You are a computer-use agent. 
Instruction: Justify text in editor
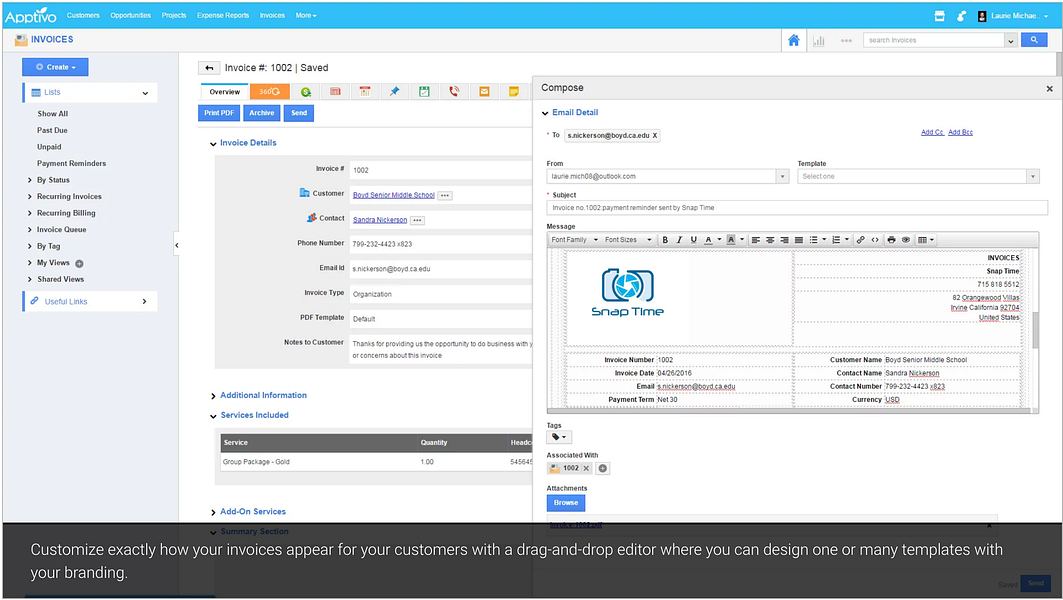(799, 240)
